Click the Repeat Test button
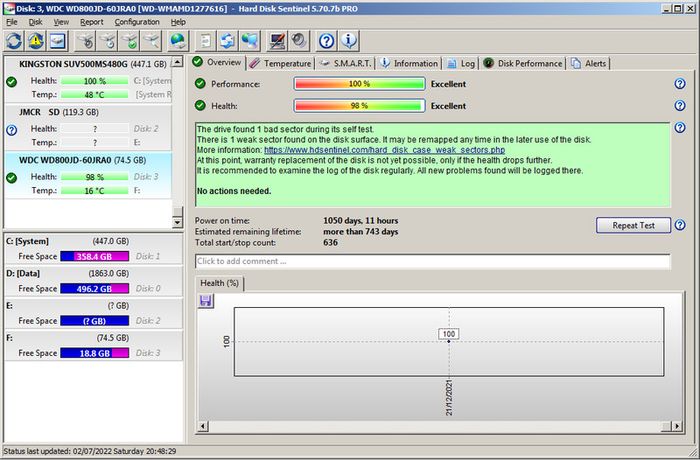This screenshot has width=700, height=460. (x=633, y=225)
